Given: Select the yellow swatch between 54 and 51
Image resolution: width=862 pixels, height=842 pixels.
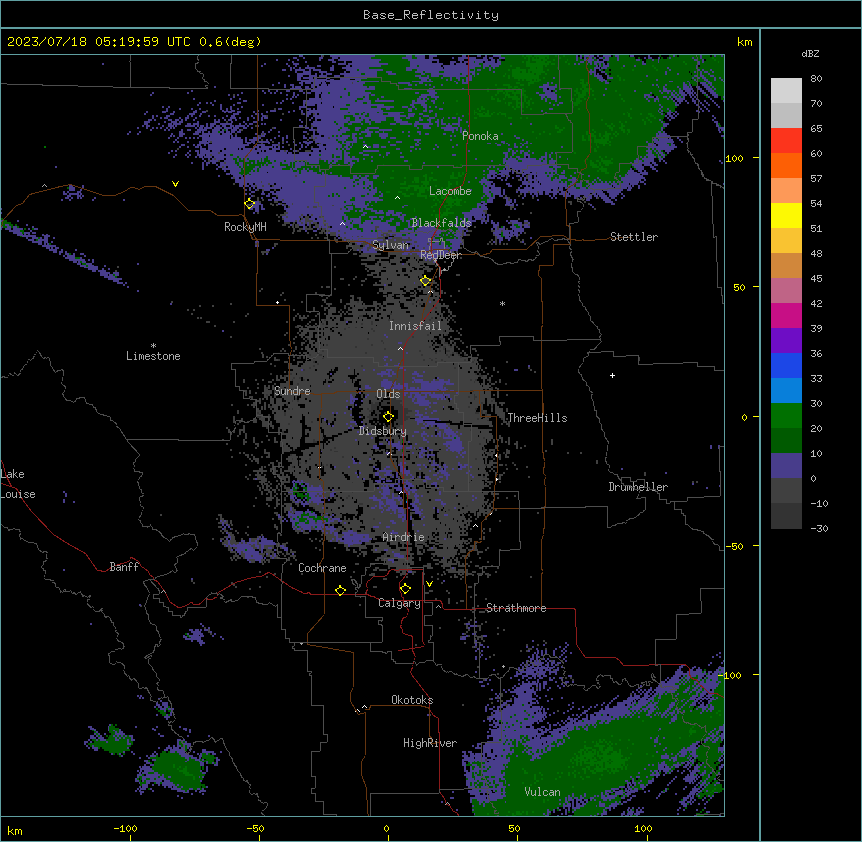Looking at the screenshot, I should 786,215.
